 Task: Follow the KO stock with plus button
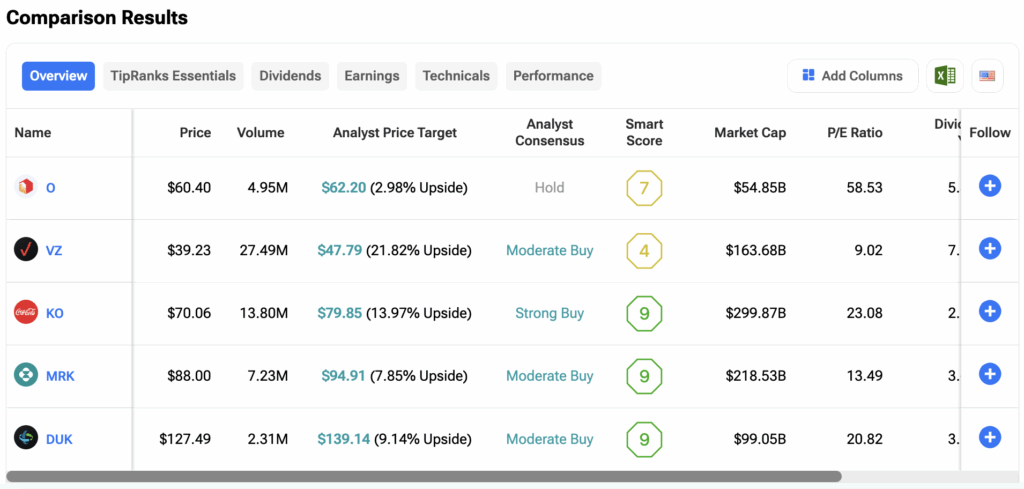pyautogui.click(x=989, y=312)
